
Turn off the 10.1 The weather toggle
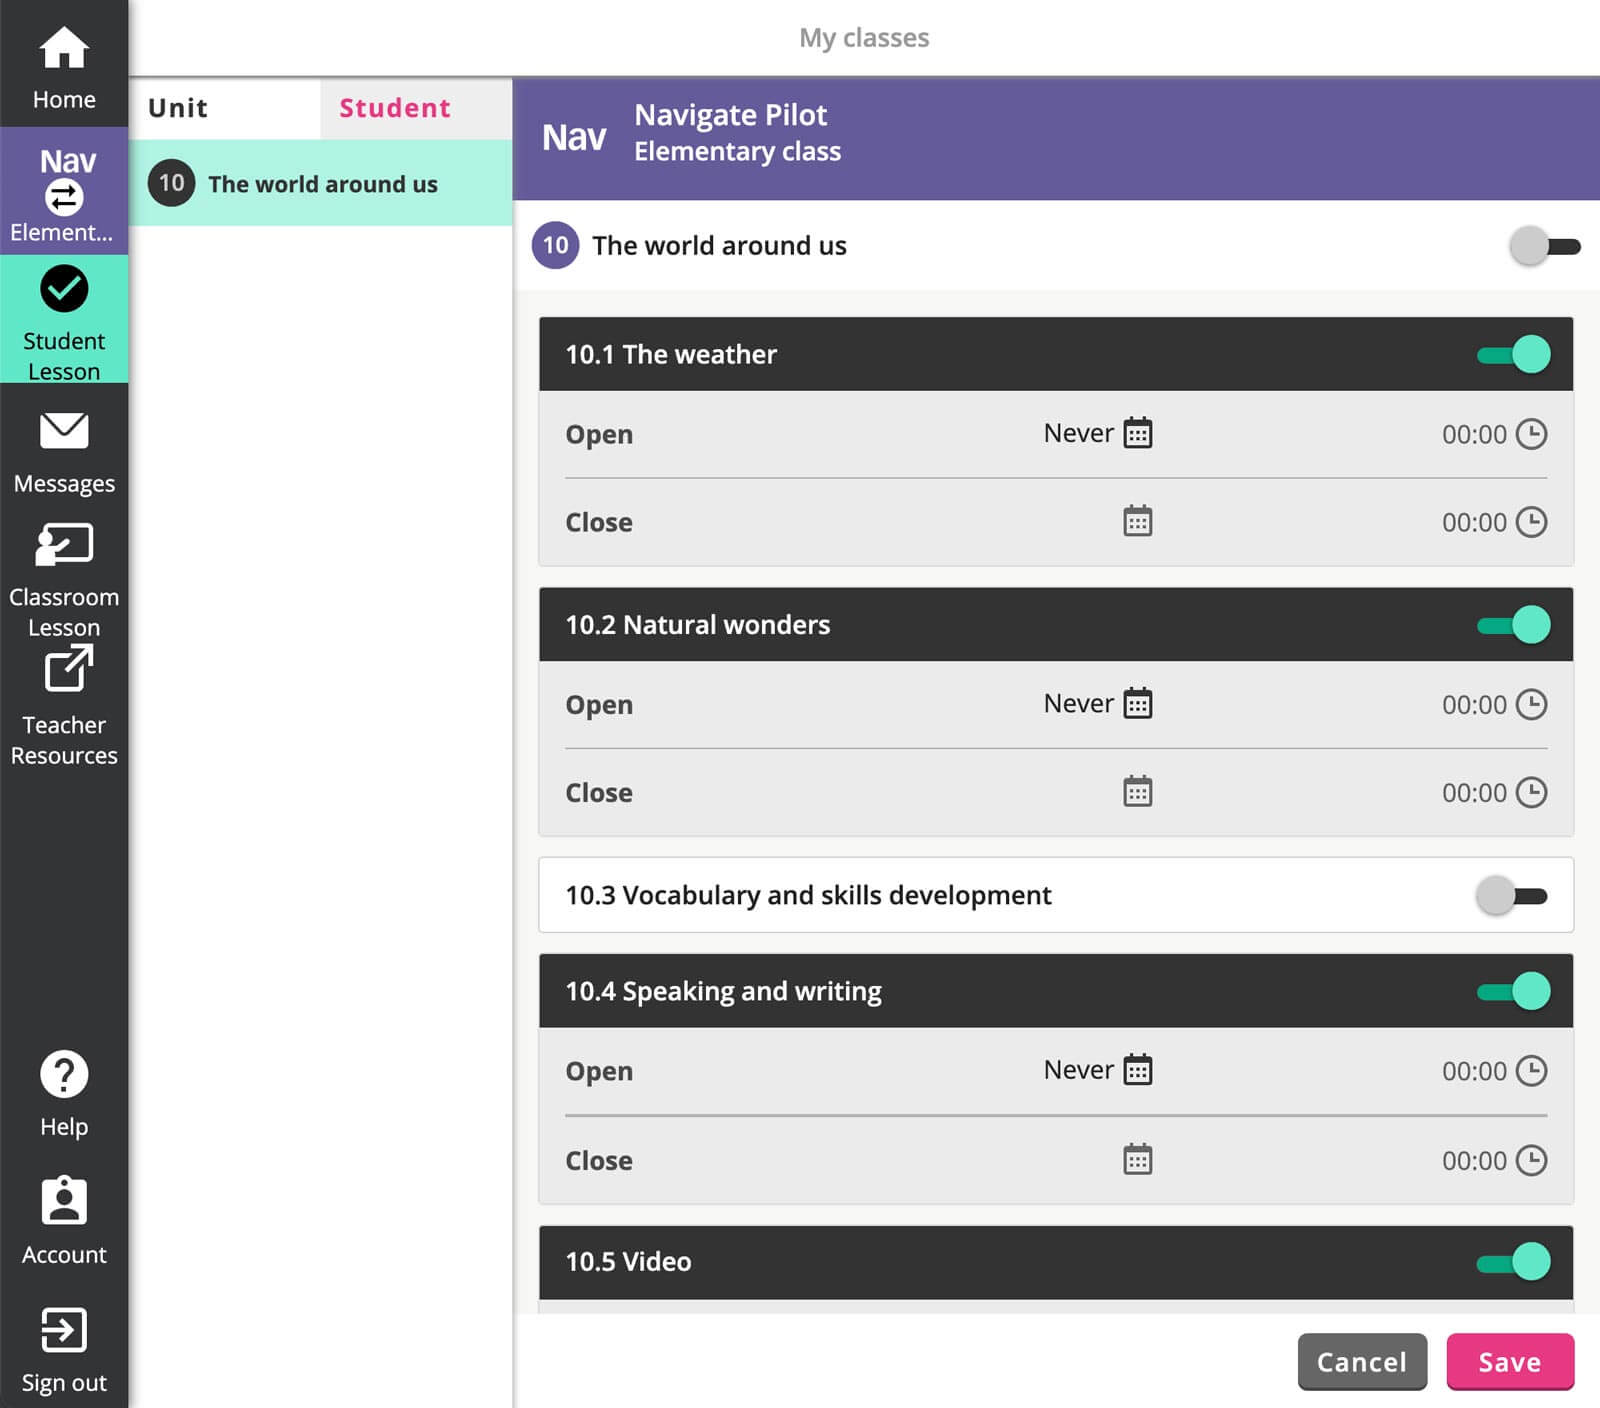pos(1514,354)
